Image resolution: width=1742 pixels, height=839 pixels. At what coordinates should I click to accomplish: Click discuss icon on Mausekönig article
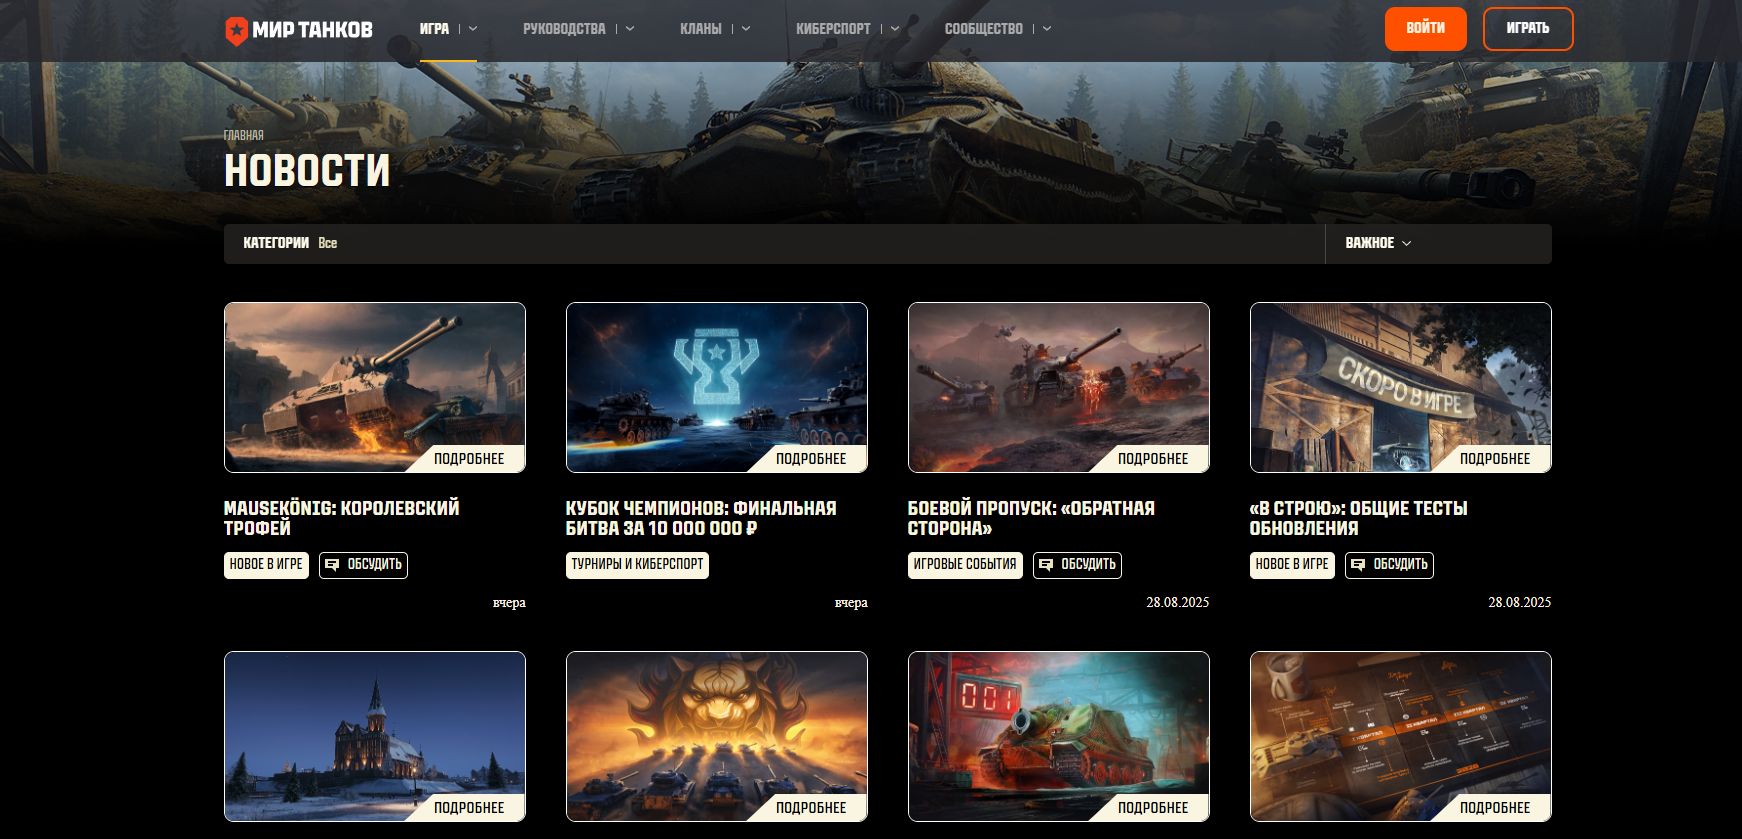coord(333,565)
